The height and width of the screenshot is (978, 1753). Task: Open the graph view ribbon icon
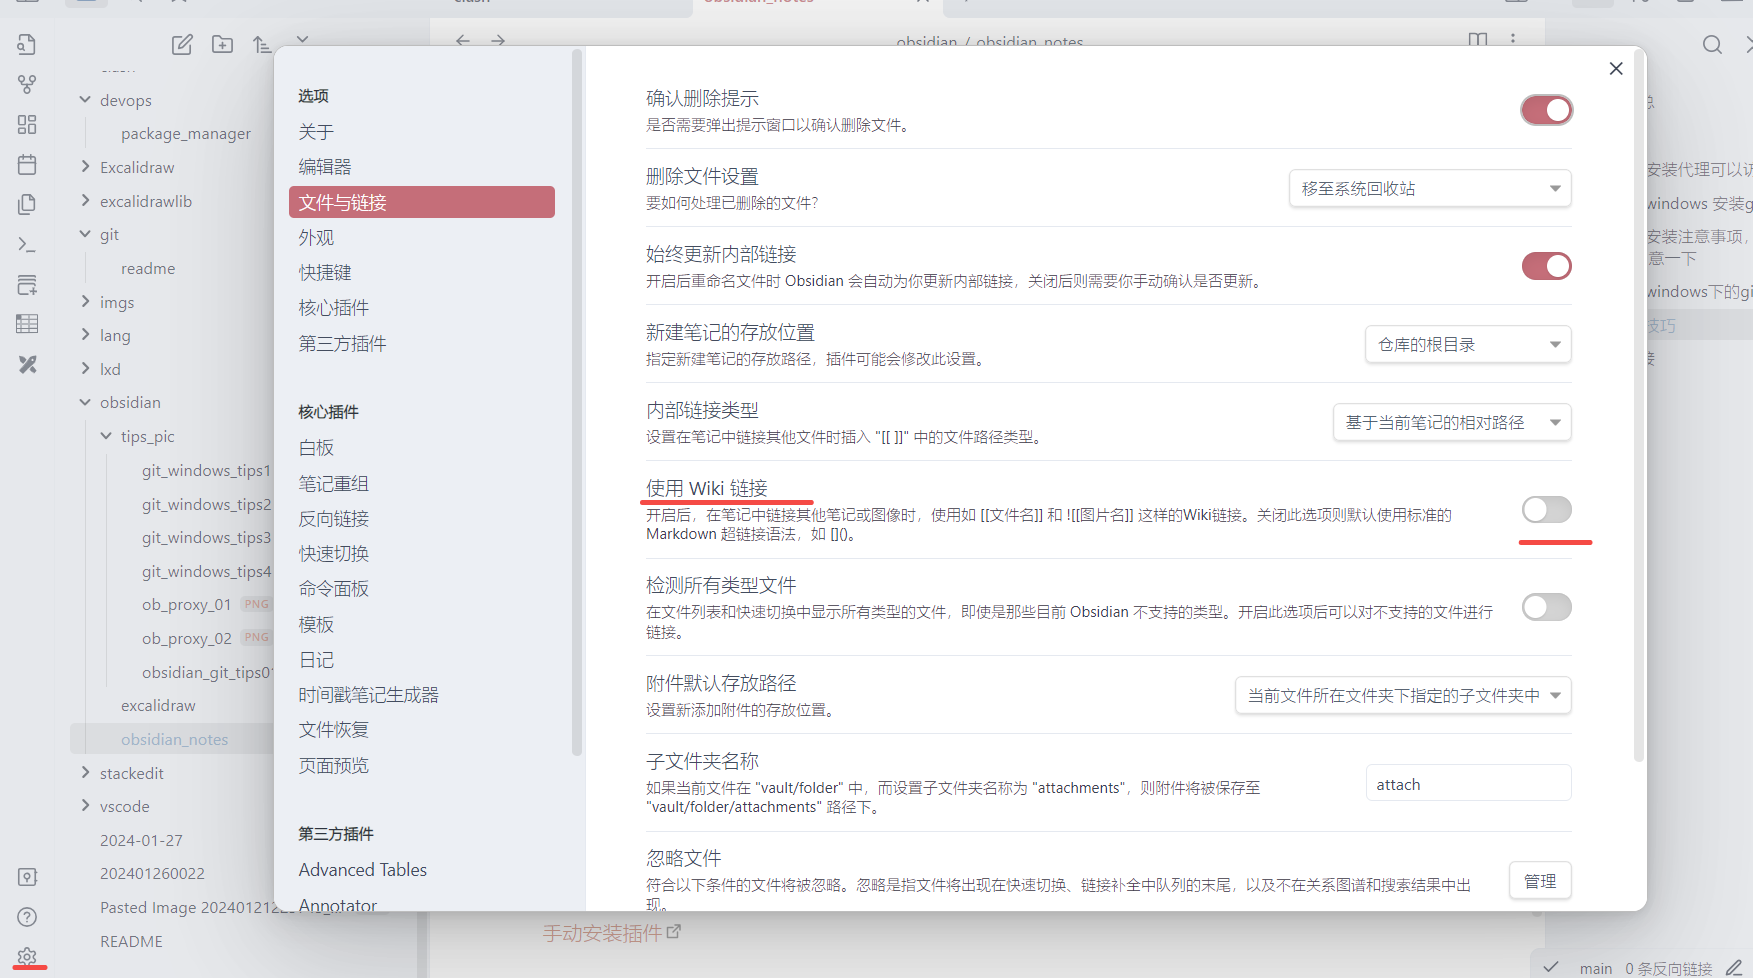pos(27,85)
